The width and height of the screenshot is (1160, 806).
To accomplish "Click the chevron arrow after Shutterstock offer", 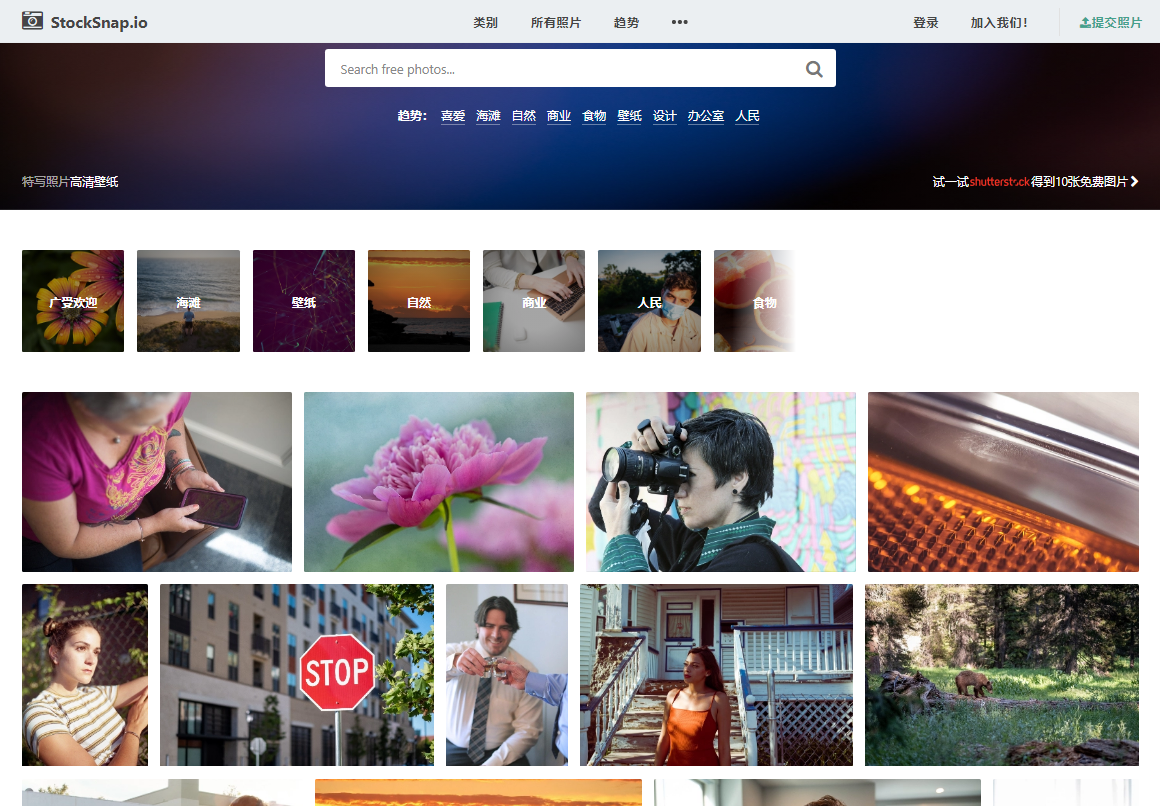I will point(1134,182).
